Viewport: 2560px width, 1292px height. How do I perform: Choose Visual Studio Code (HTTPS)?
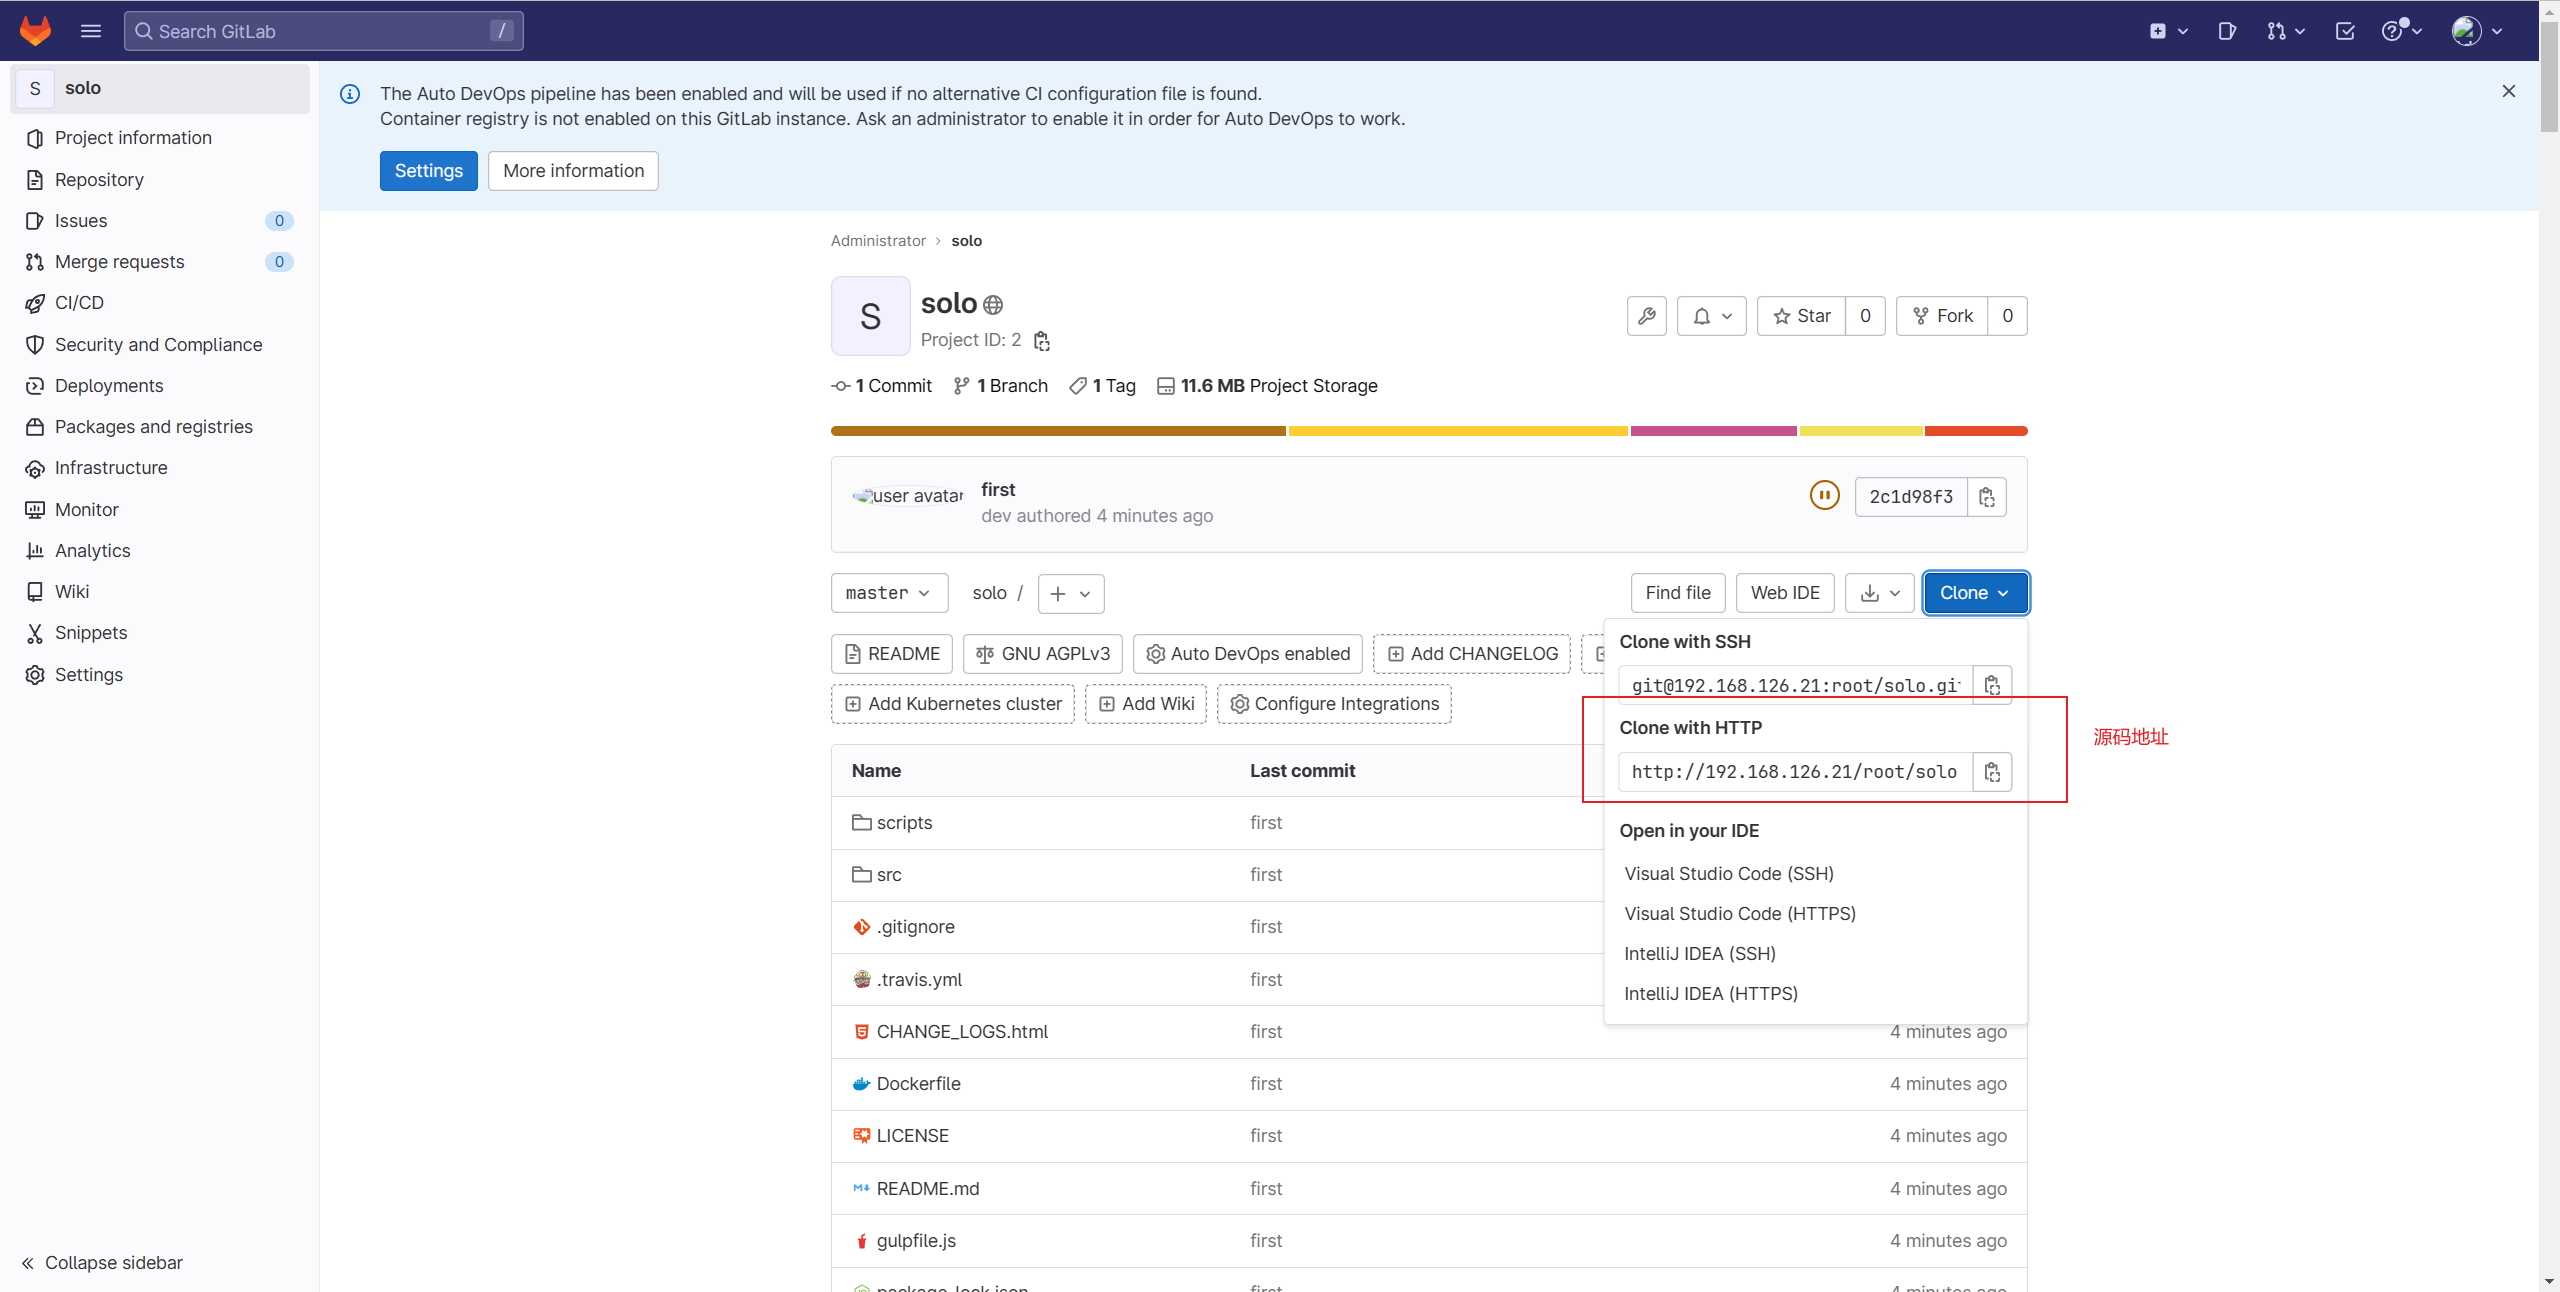click(1740, 914)
